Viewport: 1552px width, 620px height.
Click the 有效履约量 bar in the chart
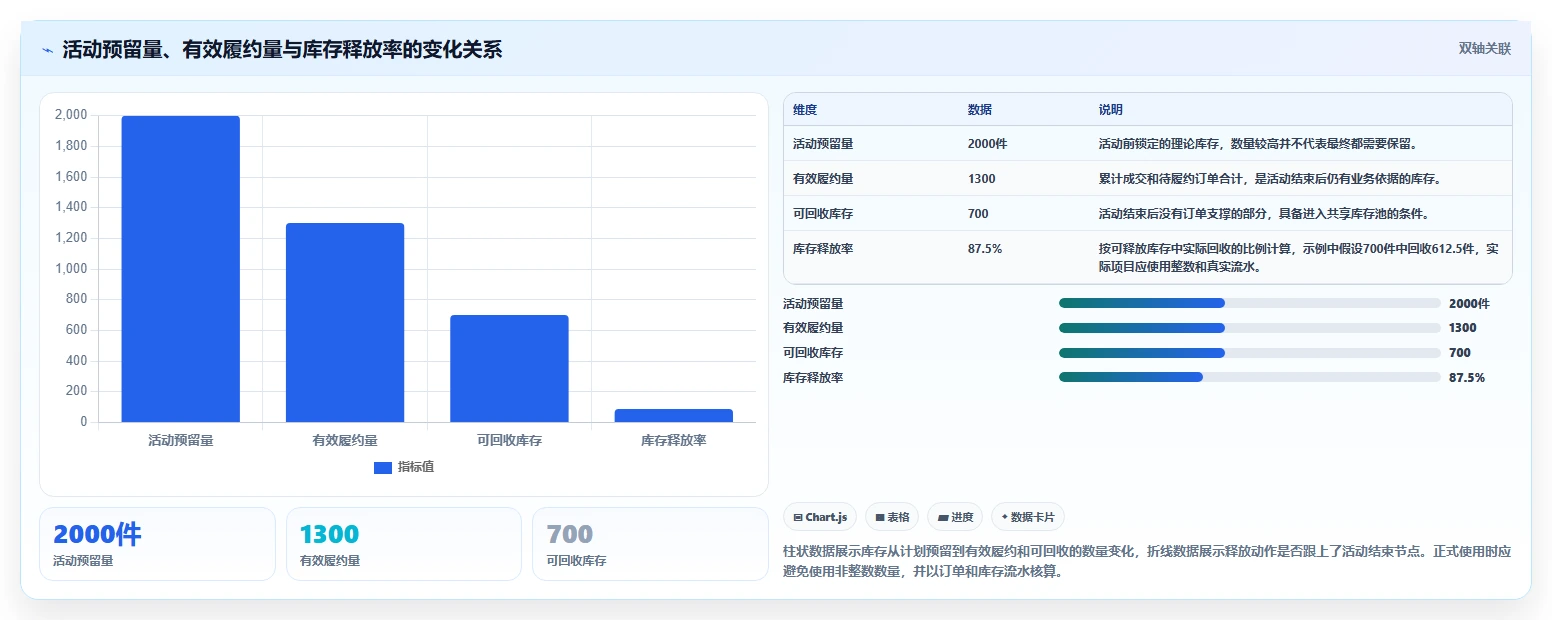[345, 322]
